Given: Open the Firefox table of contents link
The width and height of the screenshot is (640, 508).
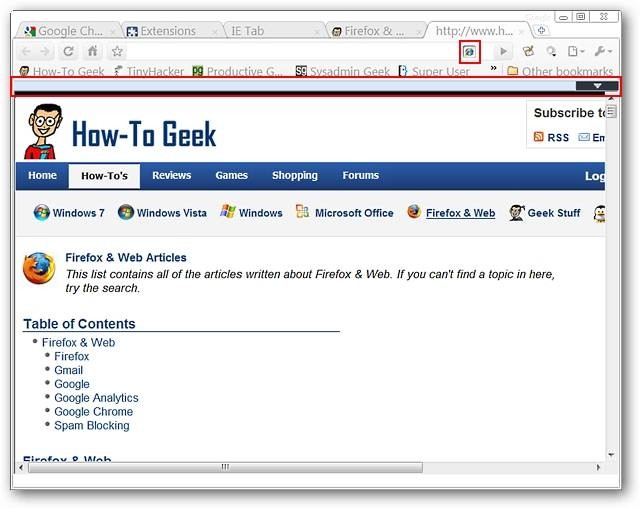Looking at the screenshot, I should [71, 356].
